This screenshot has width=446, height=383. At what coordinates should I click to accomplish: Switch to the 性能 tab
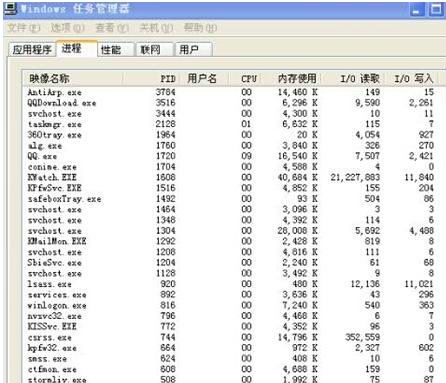point(116,50)
